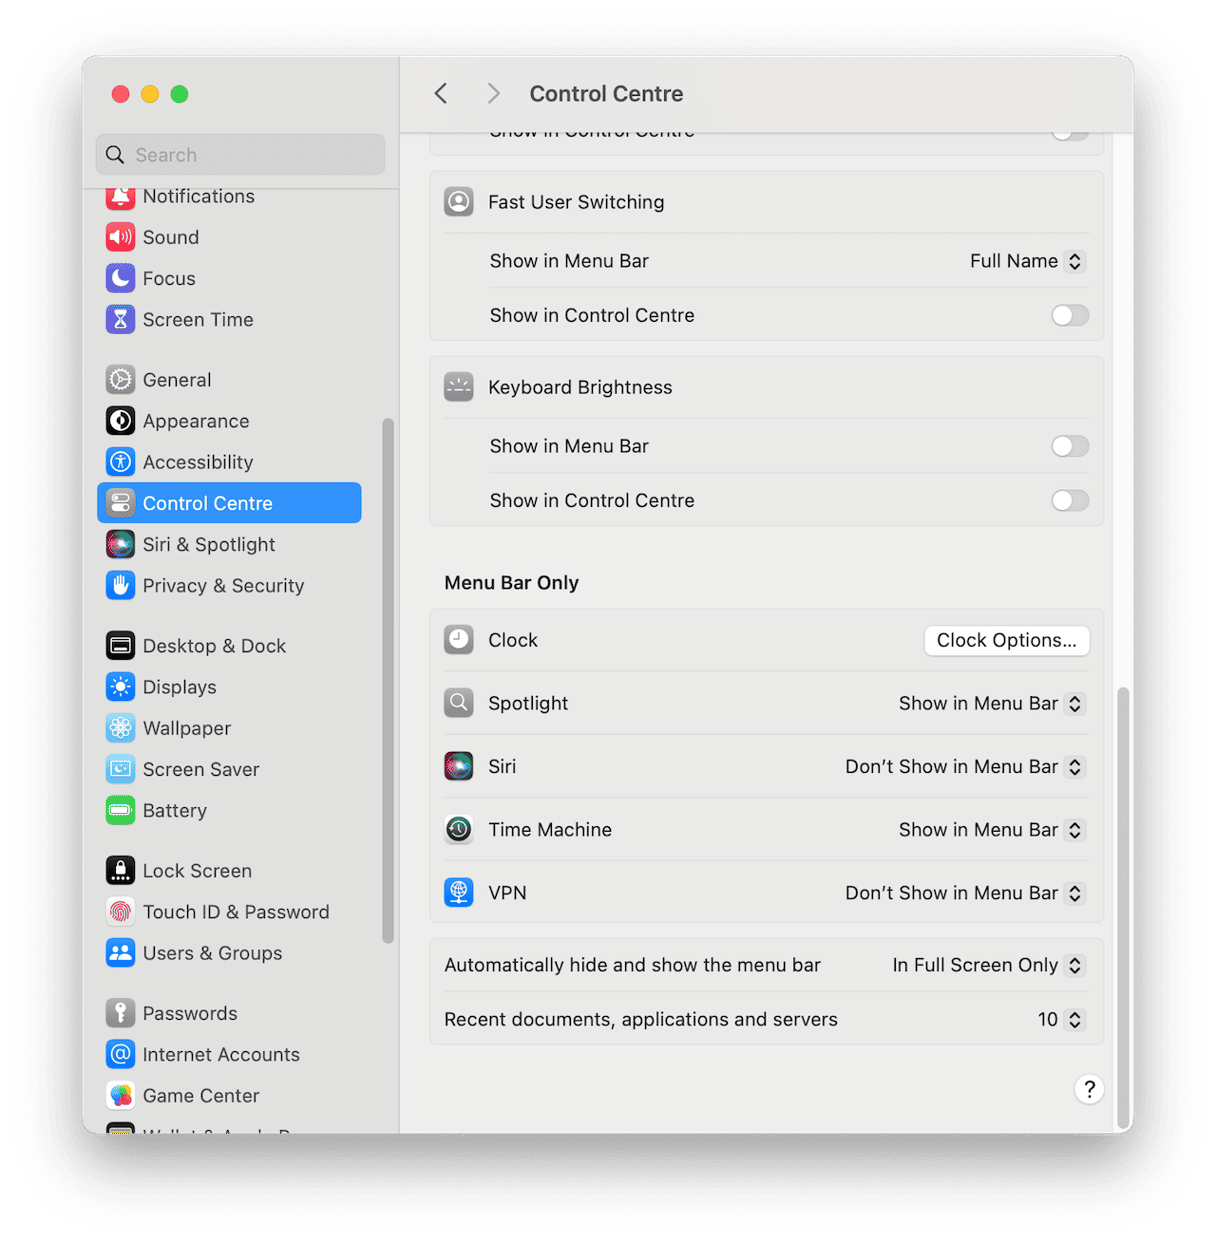Click the main pane scrollbar
This screenshot has height=1242, width=1216.
pos(1123,907)
